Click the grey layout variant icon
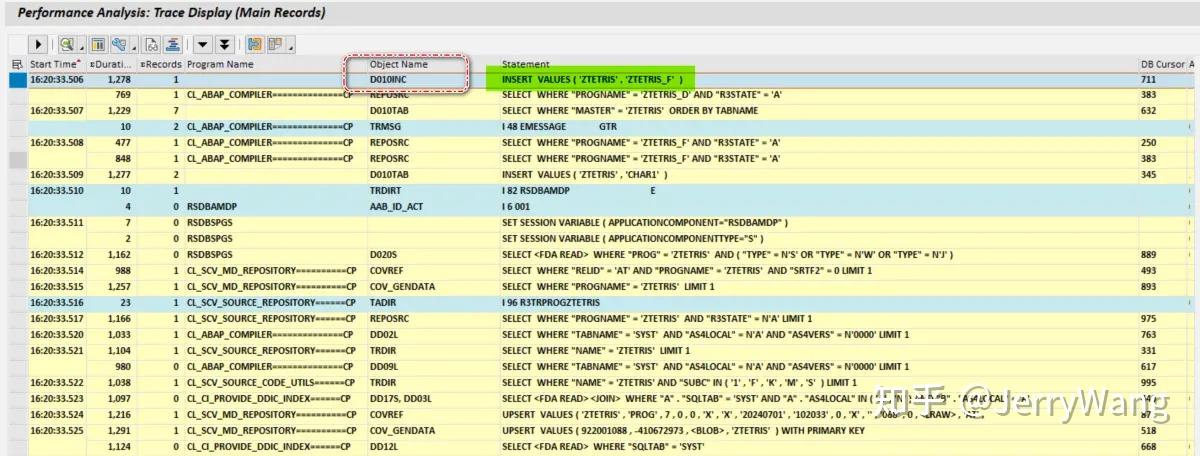Screen dimensions: 1200x456 point(274,44)
